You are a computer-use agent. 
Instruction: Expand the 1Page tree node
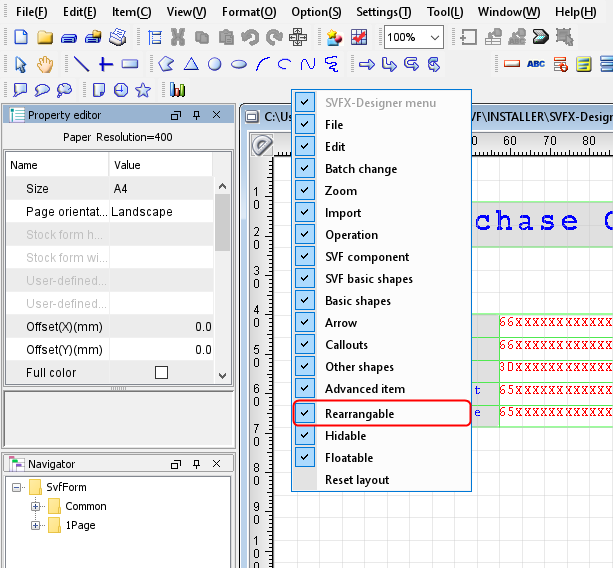(35, 525)
